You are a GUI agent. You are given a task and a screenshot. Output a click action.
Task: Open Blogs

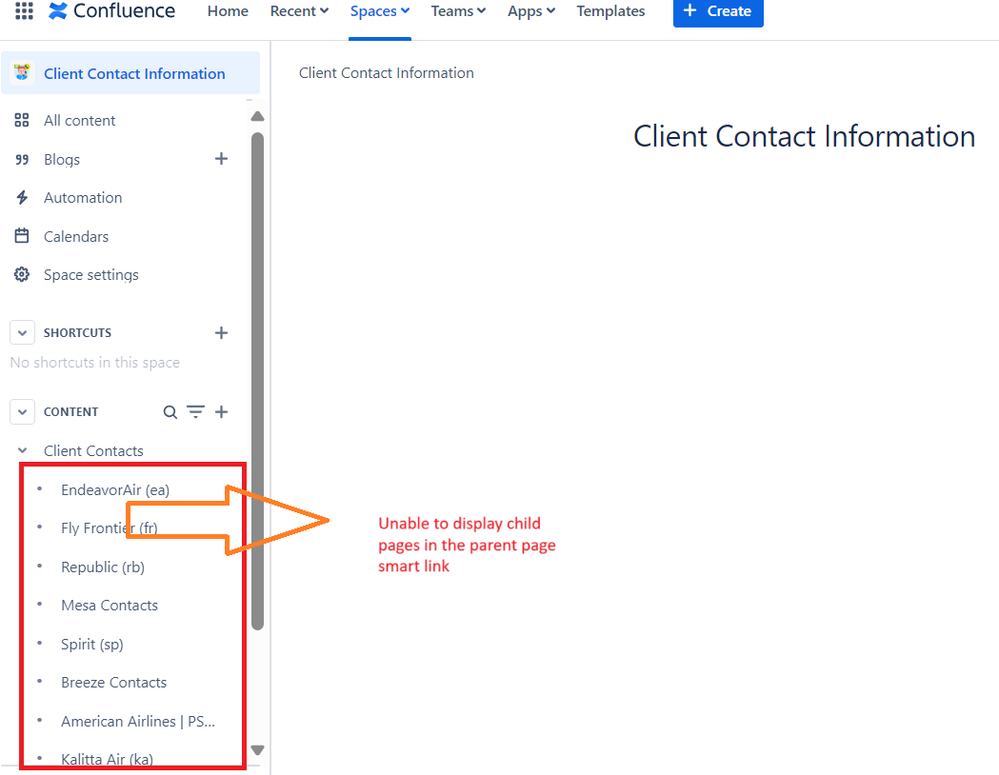(62, 159)
